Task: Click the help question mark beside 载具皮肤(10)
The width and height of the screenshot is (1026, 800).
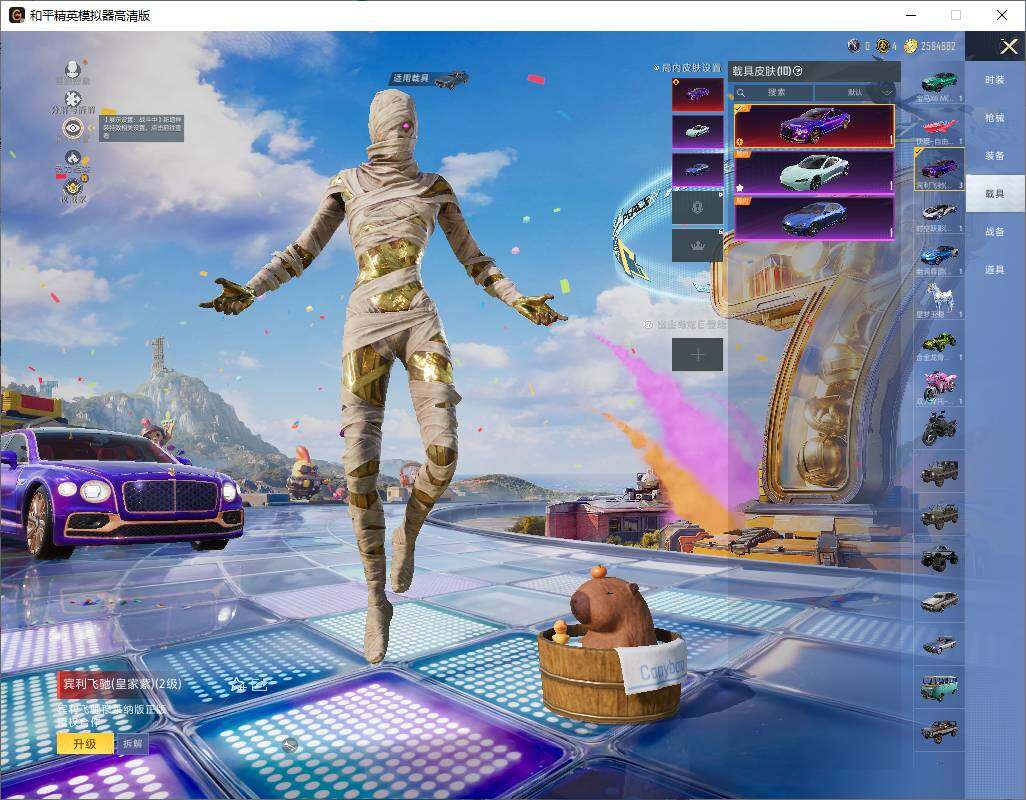Action: pyautogui.click(x=798, y=71)
